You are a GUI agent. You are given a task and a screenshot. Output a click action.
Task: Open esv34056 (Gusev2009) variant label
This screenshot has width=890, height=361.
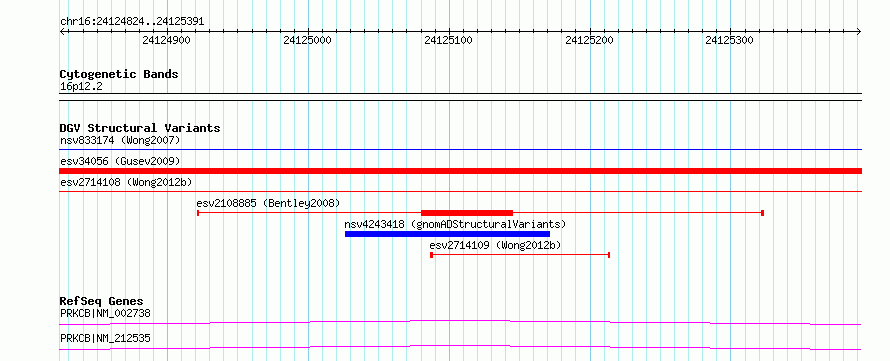coord(120,161)
